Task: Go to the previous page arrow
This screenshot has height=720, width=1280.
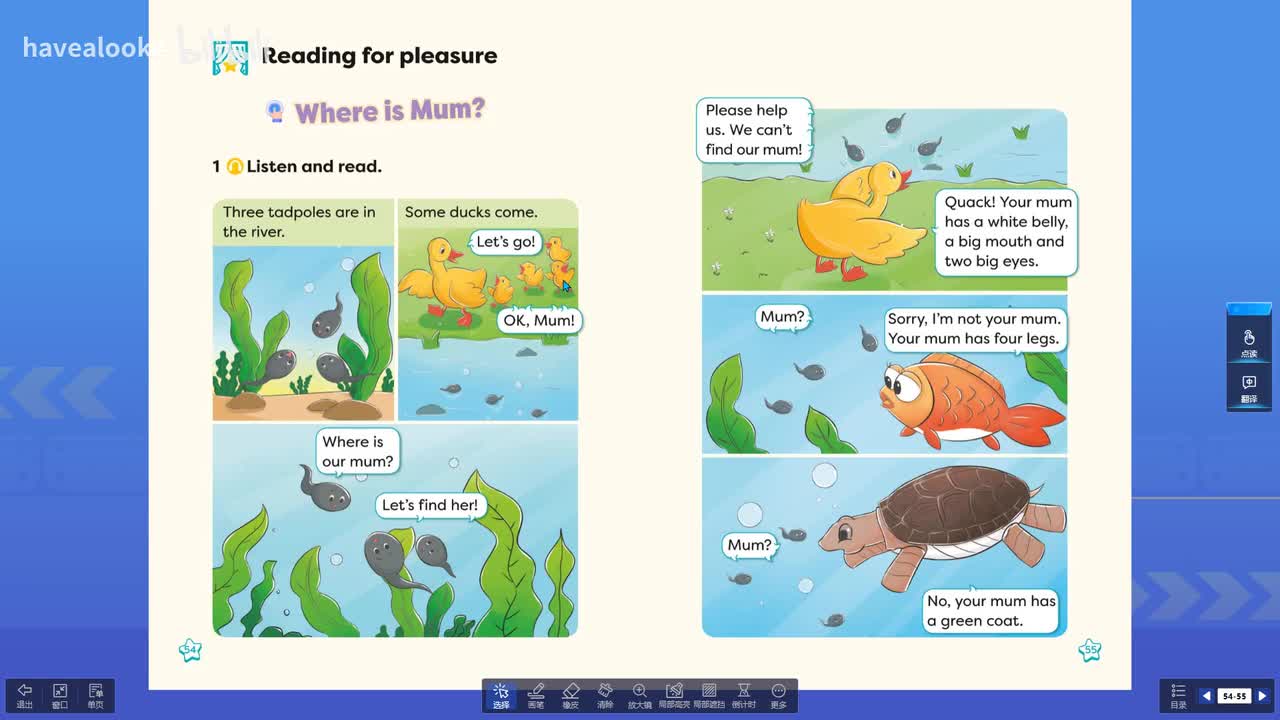Action: pyautogui.click(x=1206, y=696)
